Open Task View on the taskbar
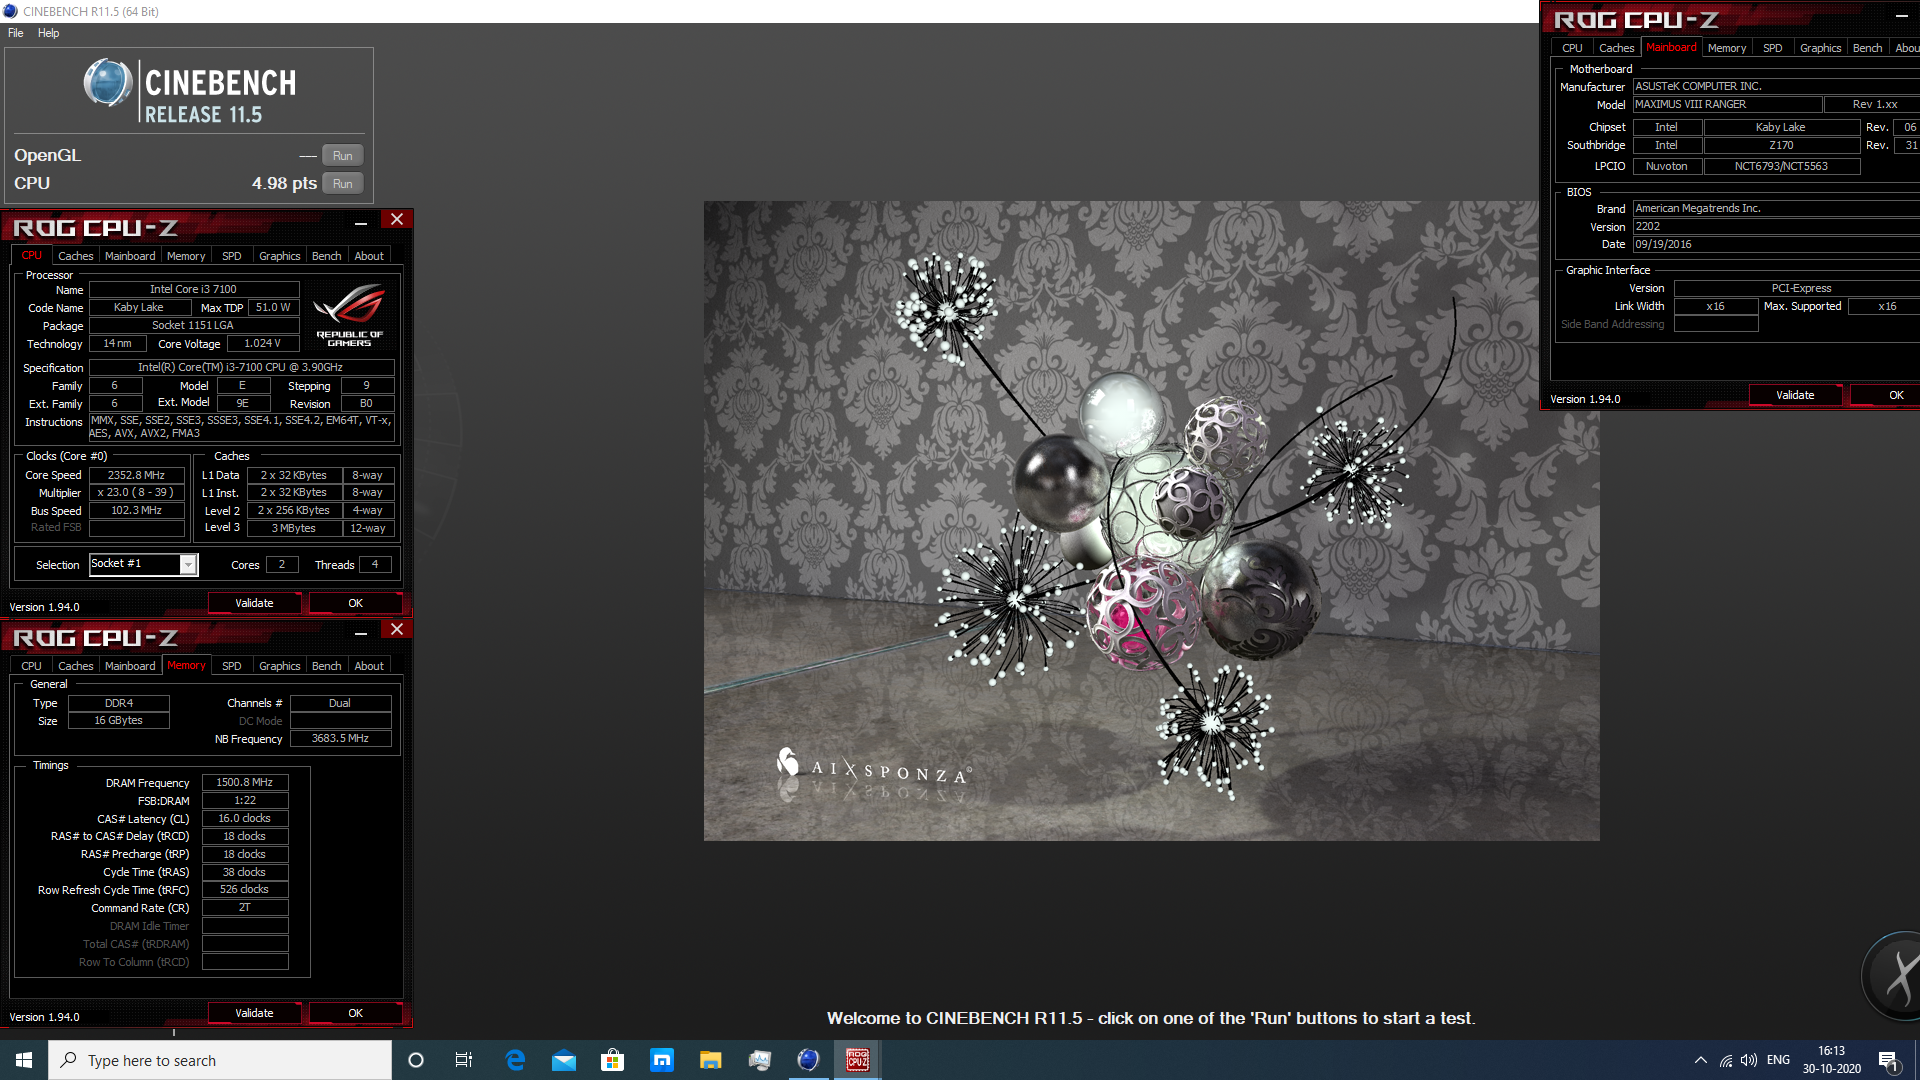This screenshot has width=1920, height=1080. click(464, 1060)
